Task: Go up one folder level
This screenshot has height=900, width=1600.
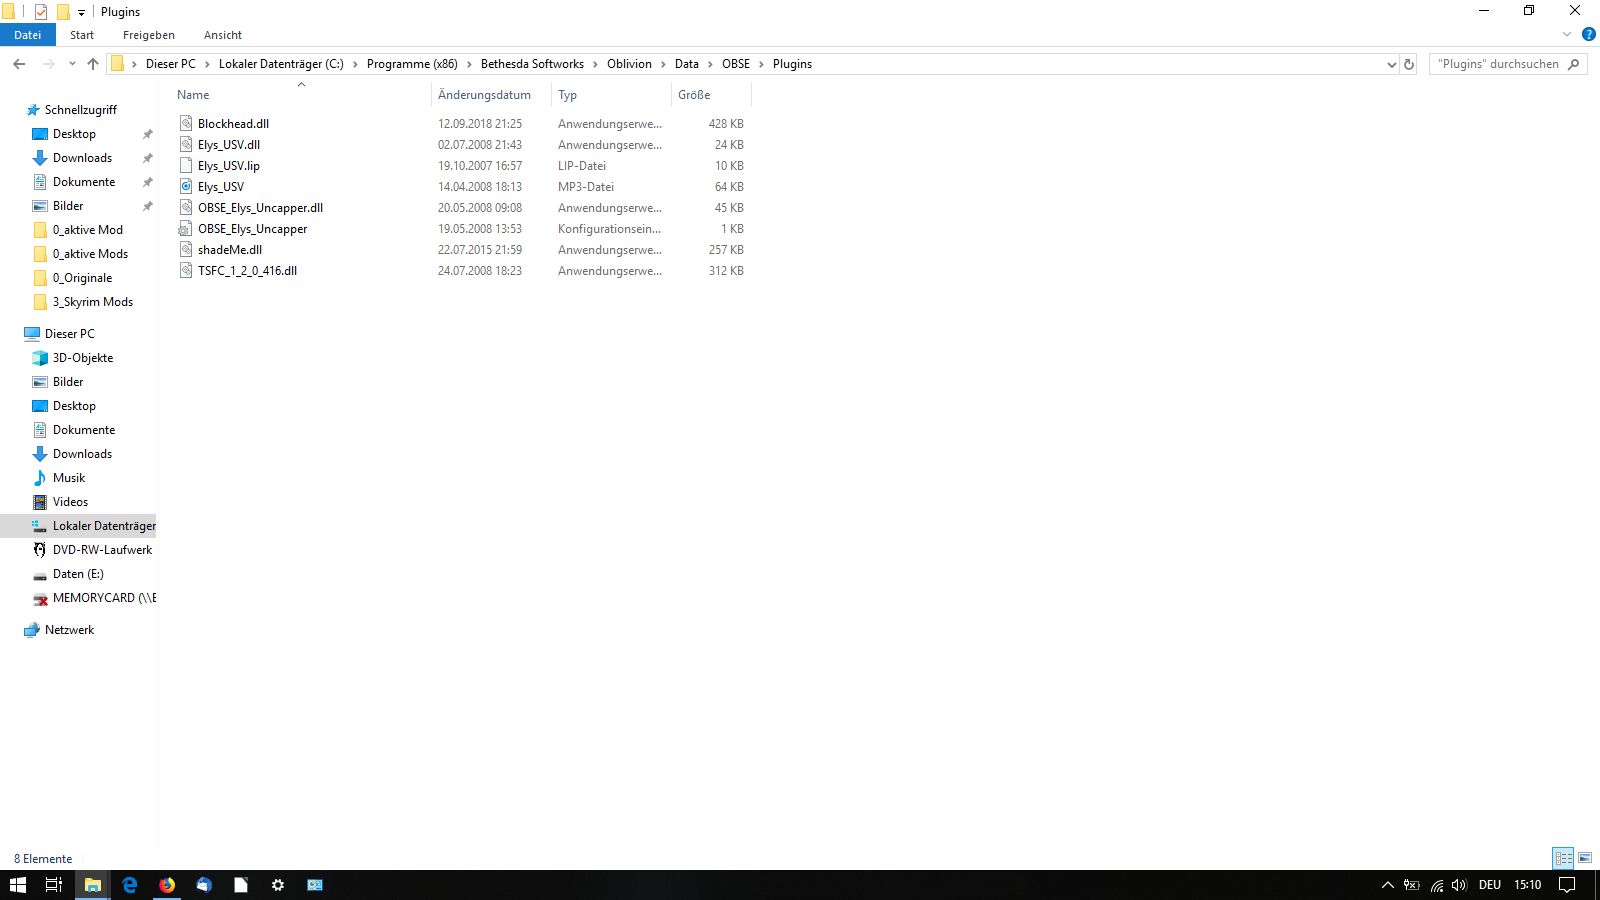Action: 93,64
